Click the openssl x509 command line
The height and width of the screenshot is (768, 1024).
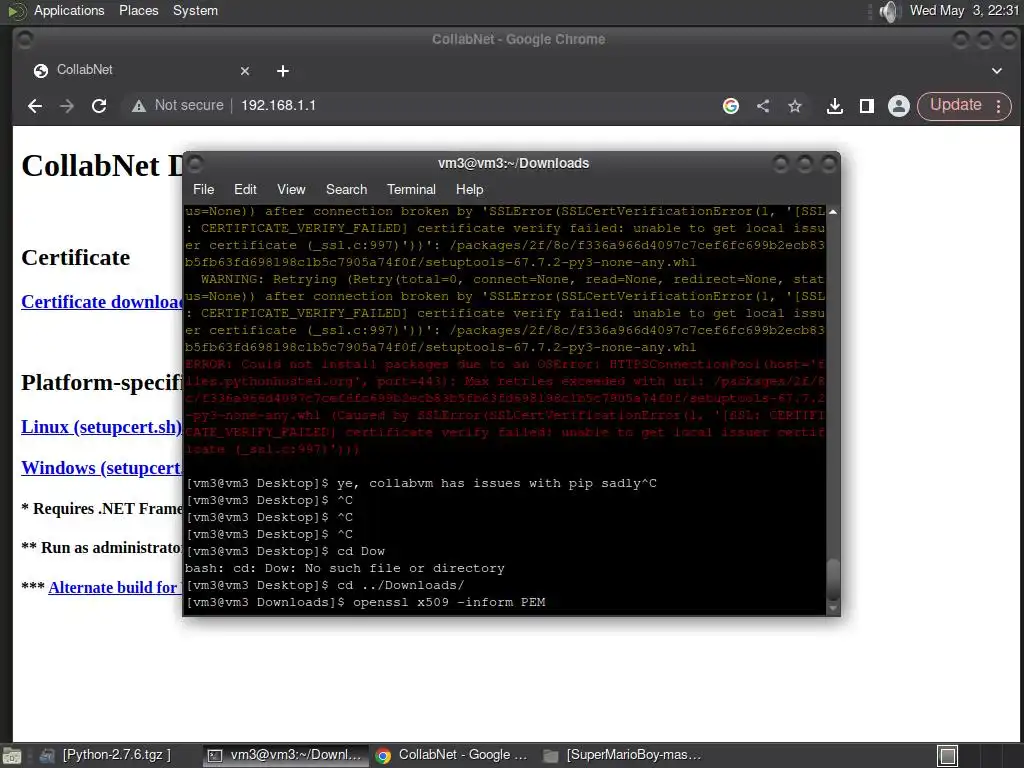click(366, 602)
